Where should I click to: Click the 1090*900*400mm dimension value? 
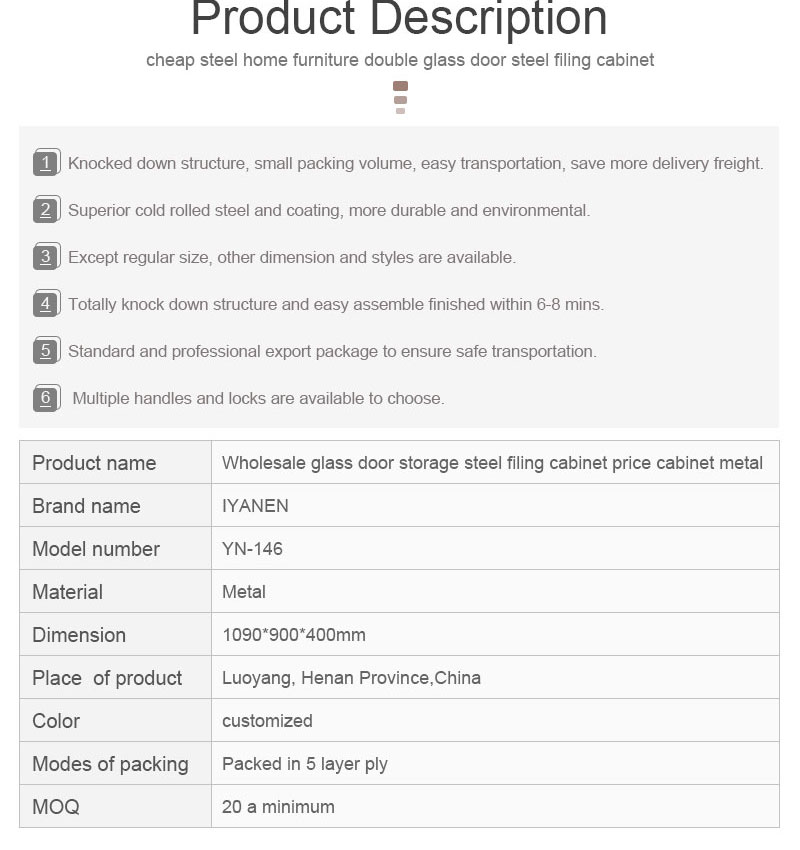point(294,635)
